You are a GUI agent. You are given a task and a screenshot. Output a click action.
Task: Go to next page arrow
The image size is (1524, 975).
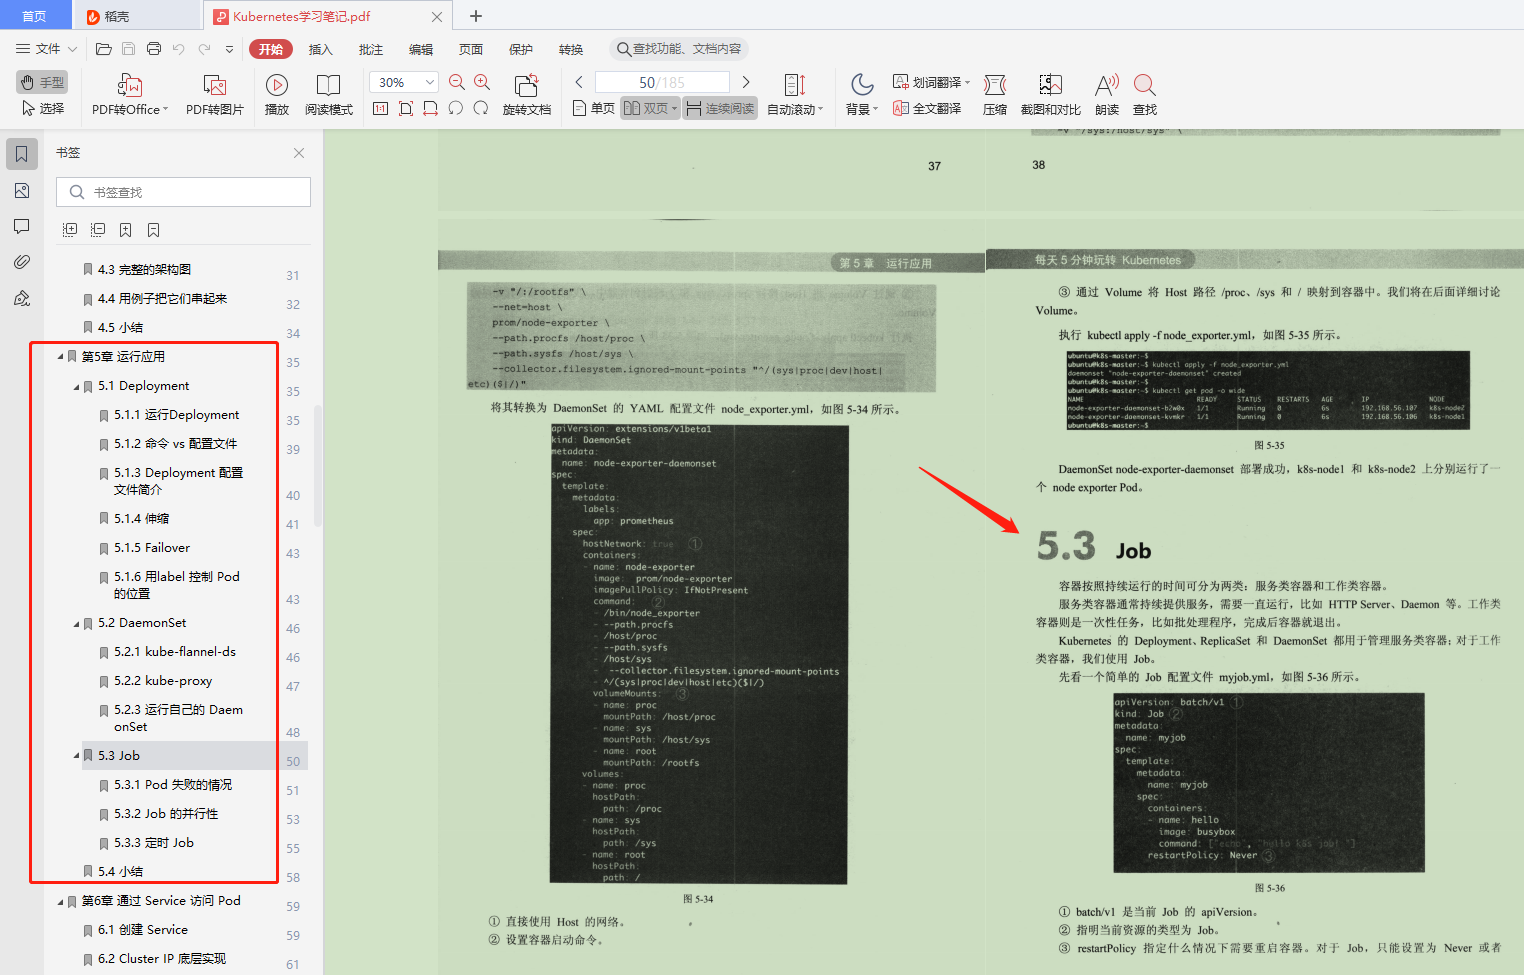(x=746, y=82)
